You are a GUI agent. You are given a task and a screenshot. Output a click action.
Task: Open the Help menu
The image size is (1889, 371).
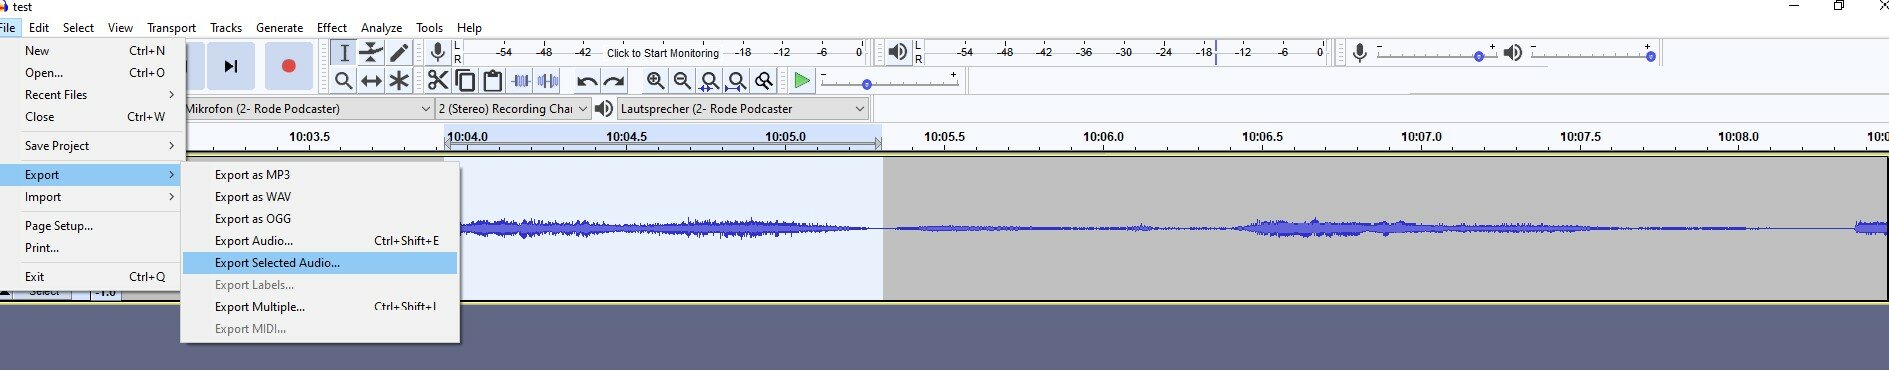469,28
